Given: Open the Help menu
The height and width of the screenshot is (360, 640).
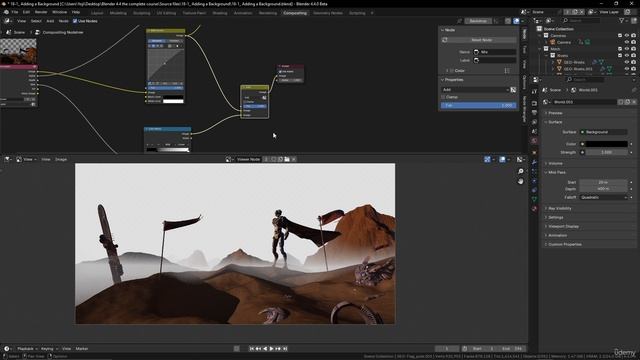Looking at the screenshot, I should pos(76,12).
